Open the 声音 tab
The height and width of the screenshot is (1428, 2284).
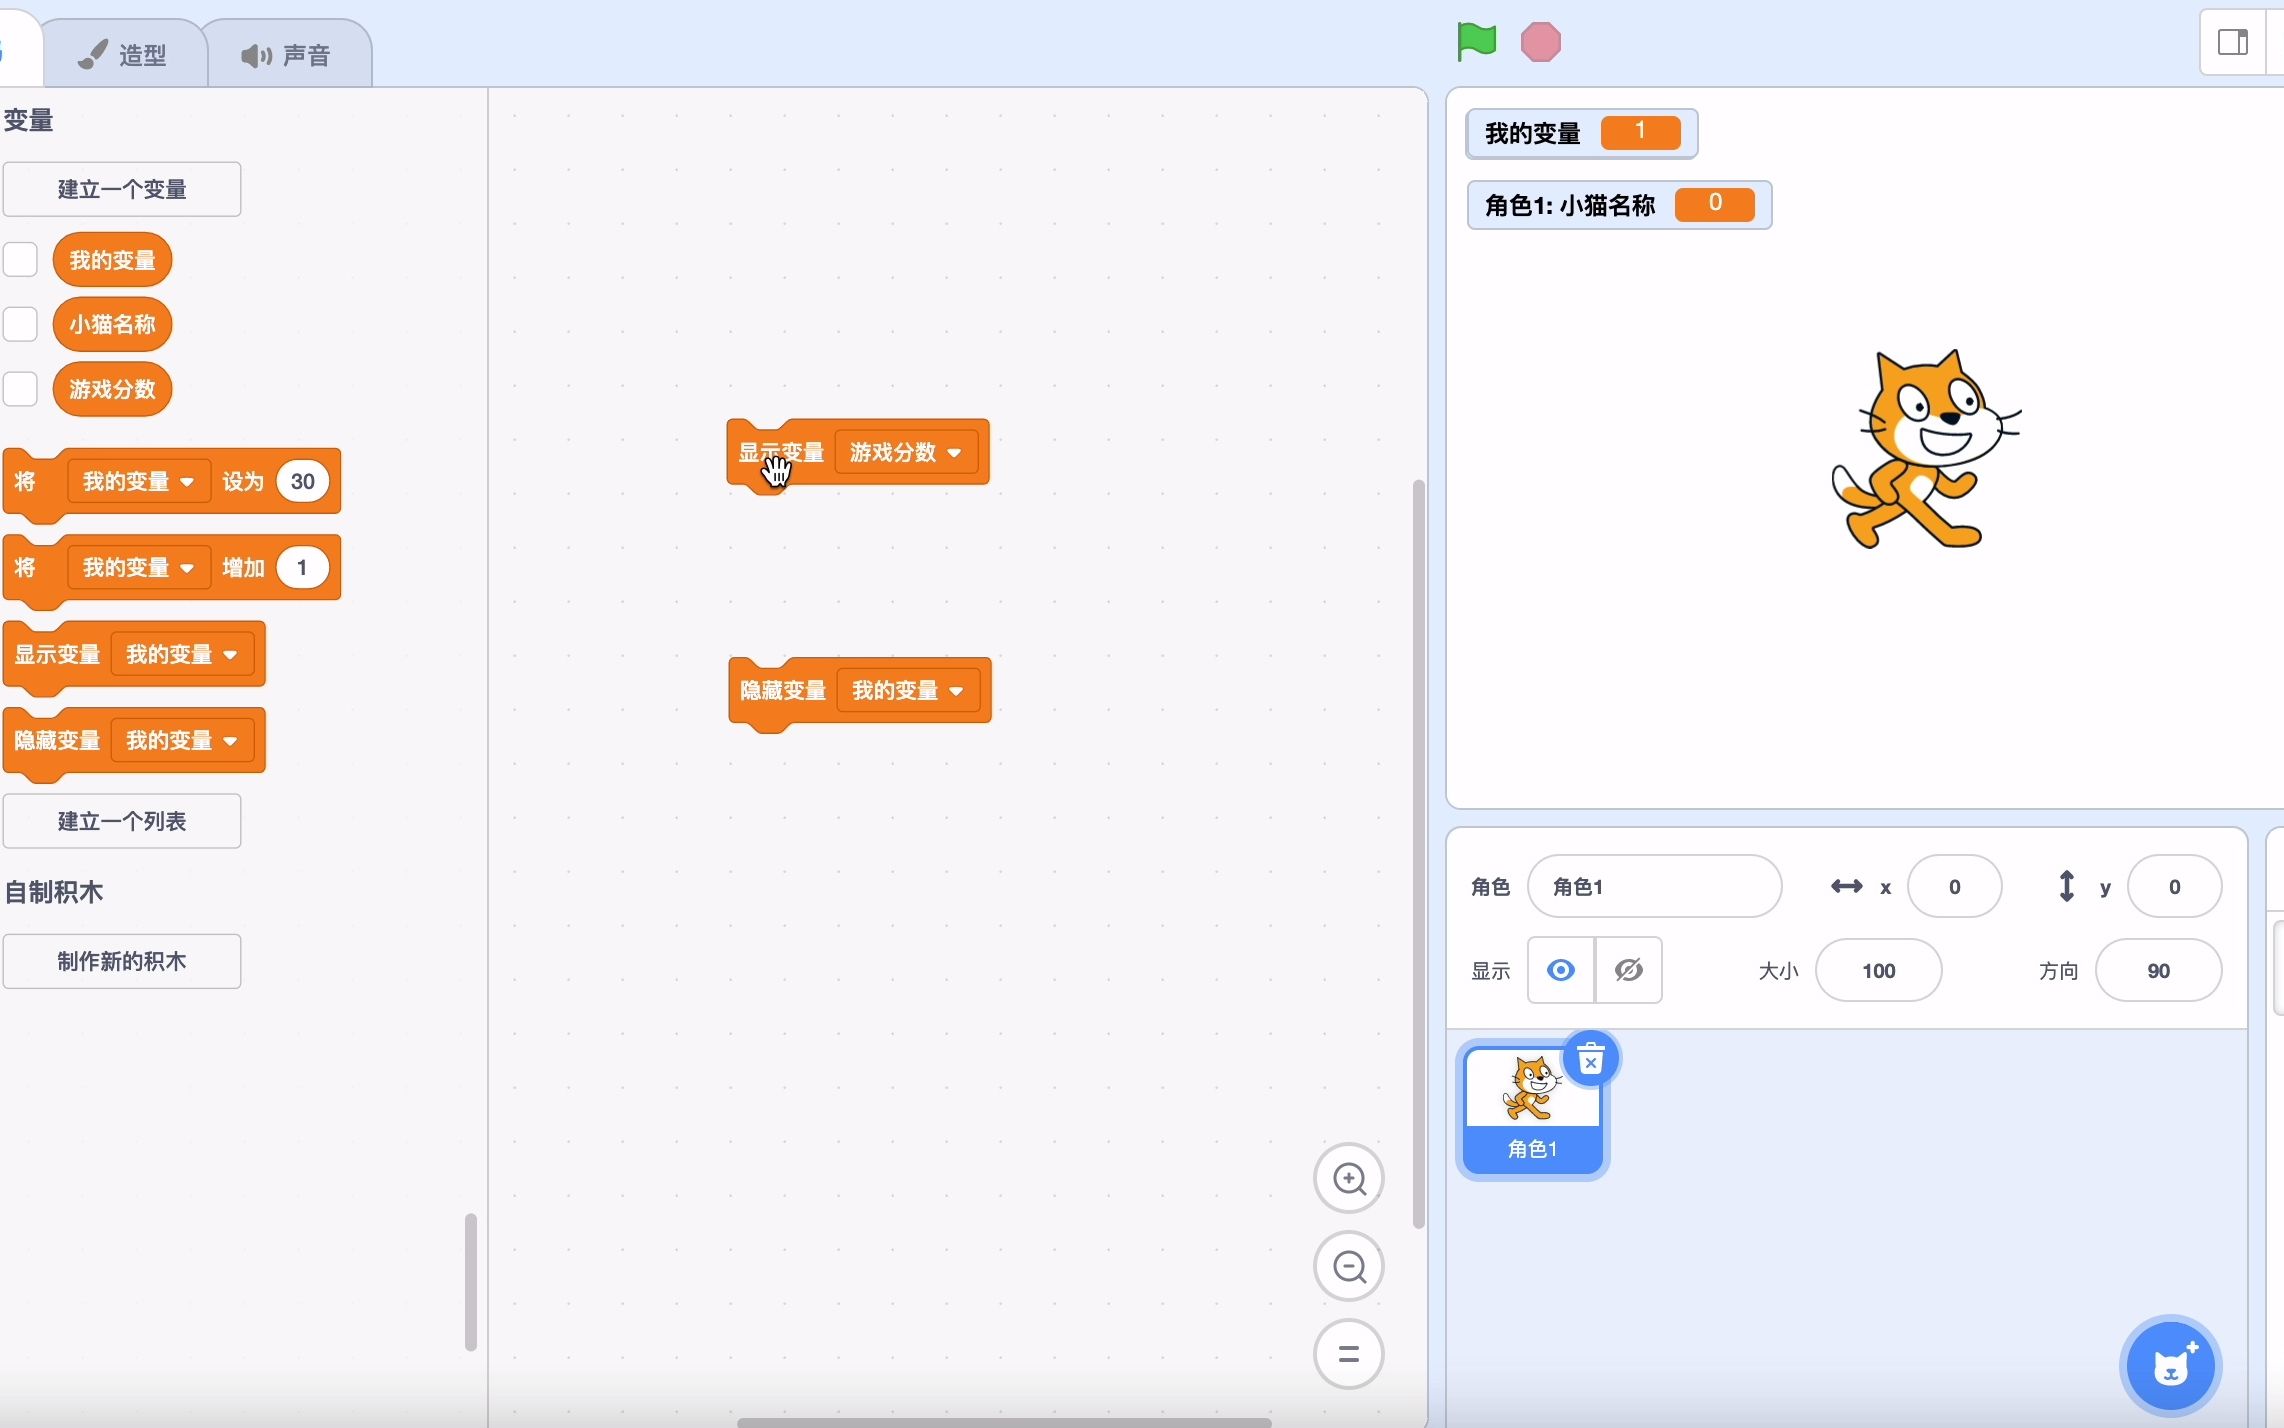coord(287,55)
